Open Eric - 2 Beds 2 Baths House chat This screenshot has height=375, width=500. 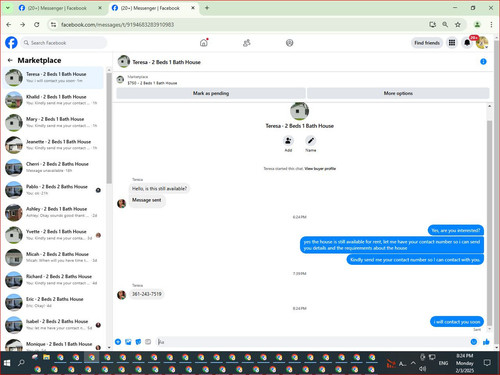pyautogui.click(x=53, y=302)
